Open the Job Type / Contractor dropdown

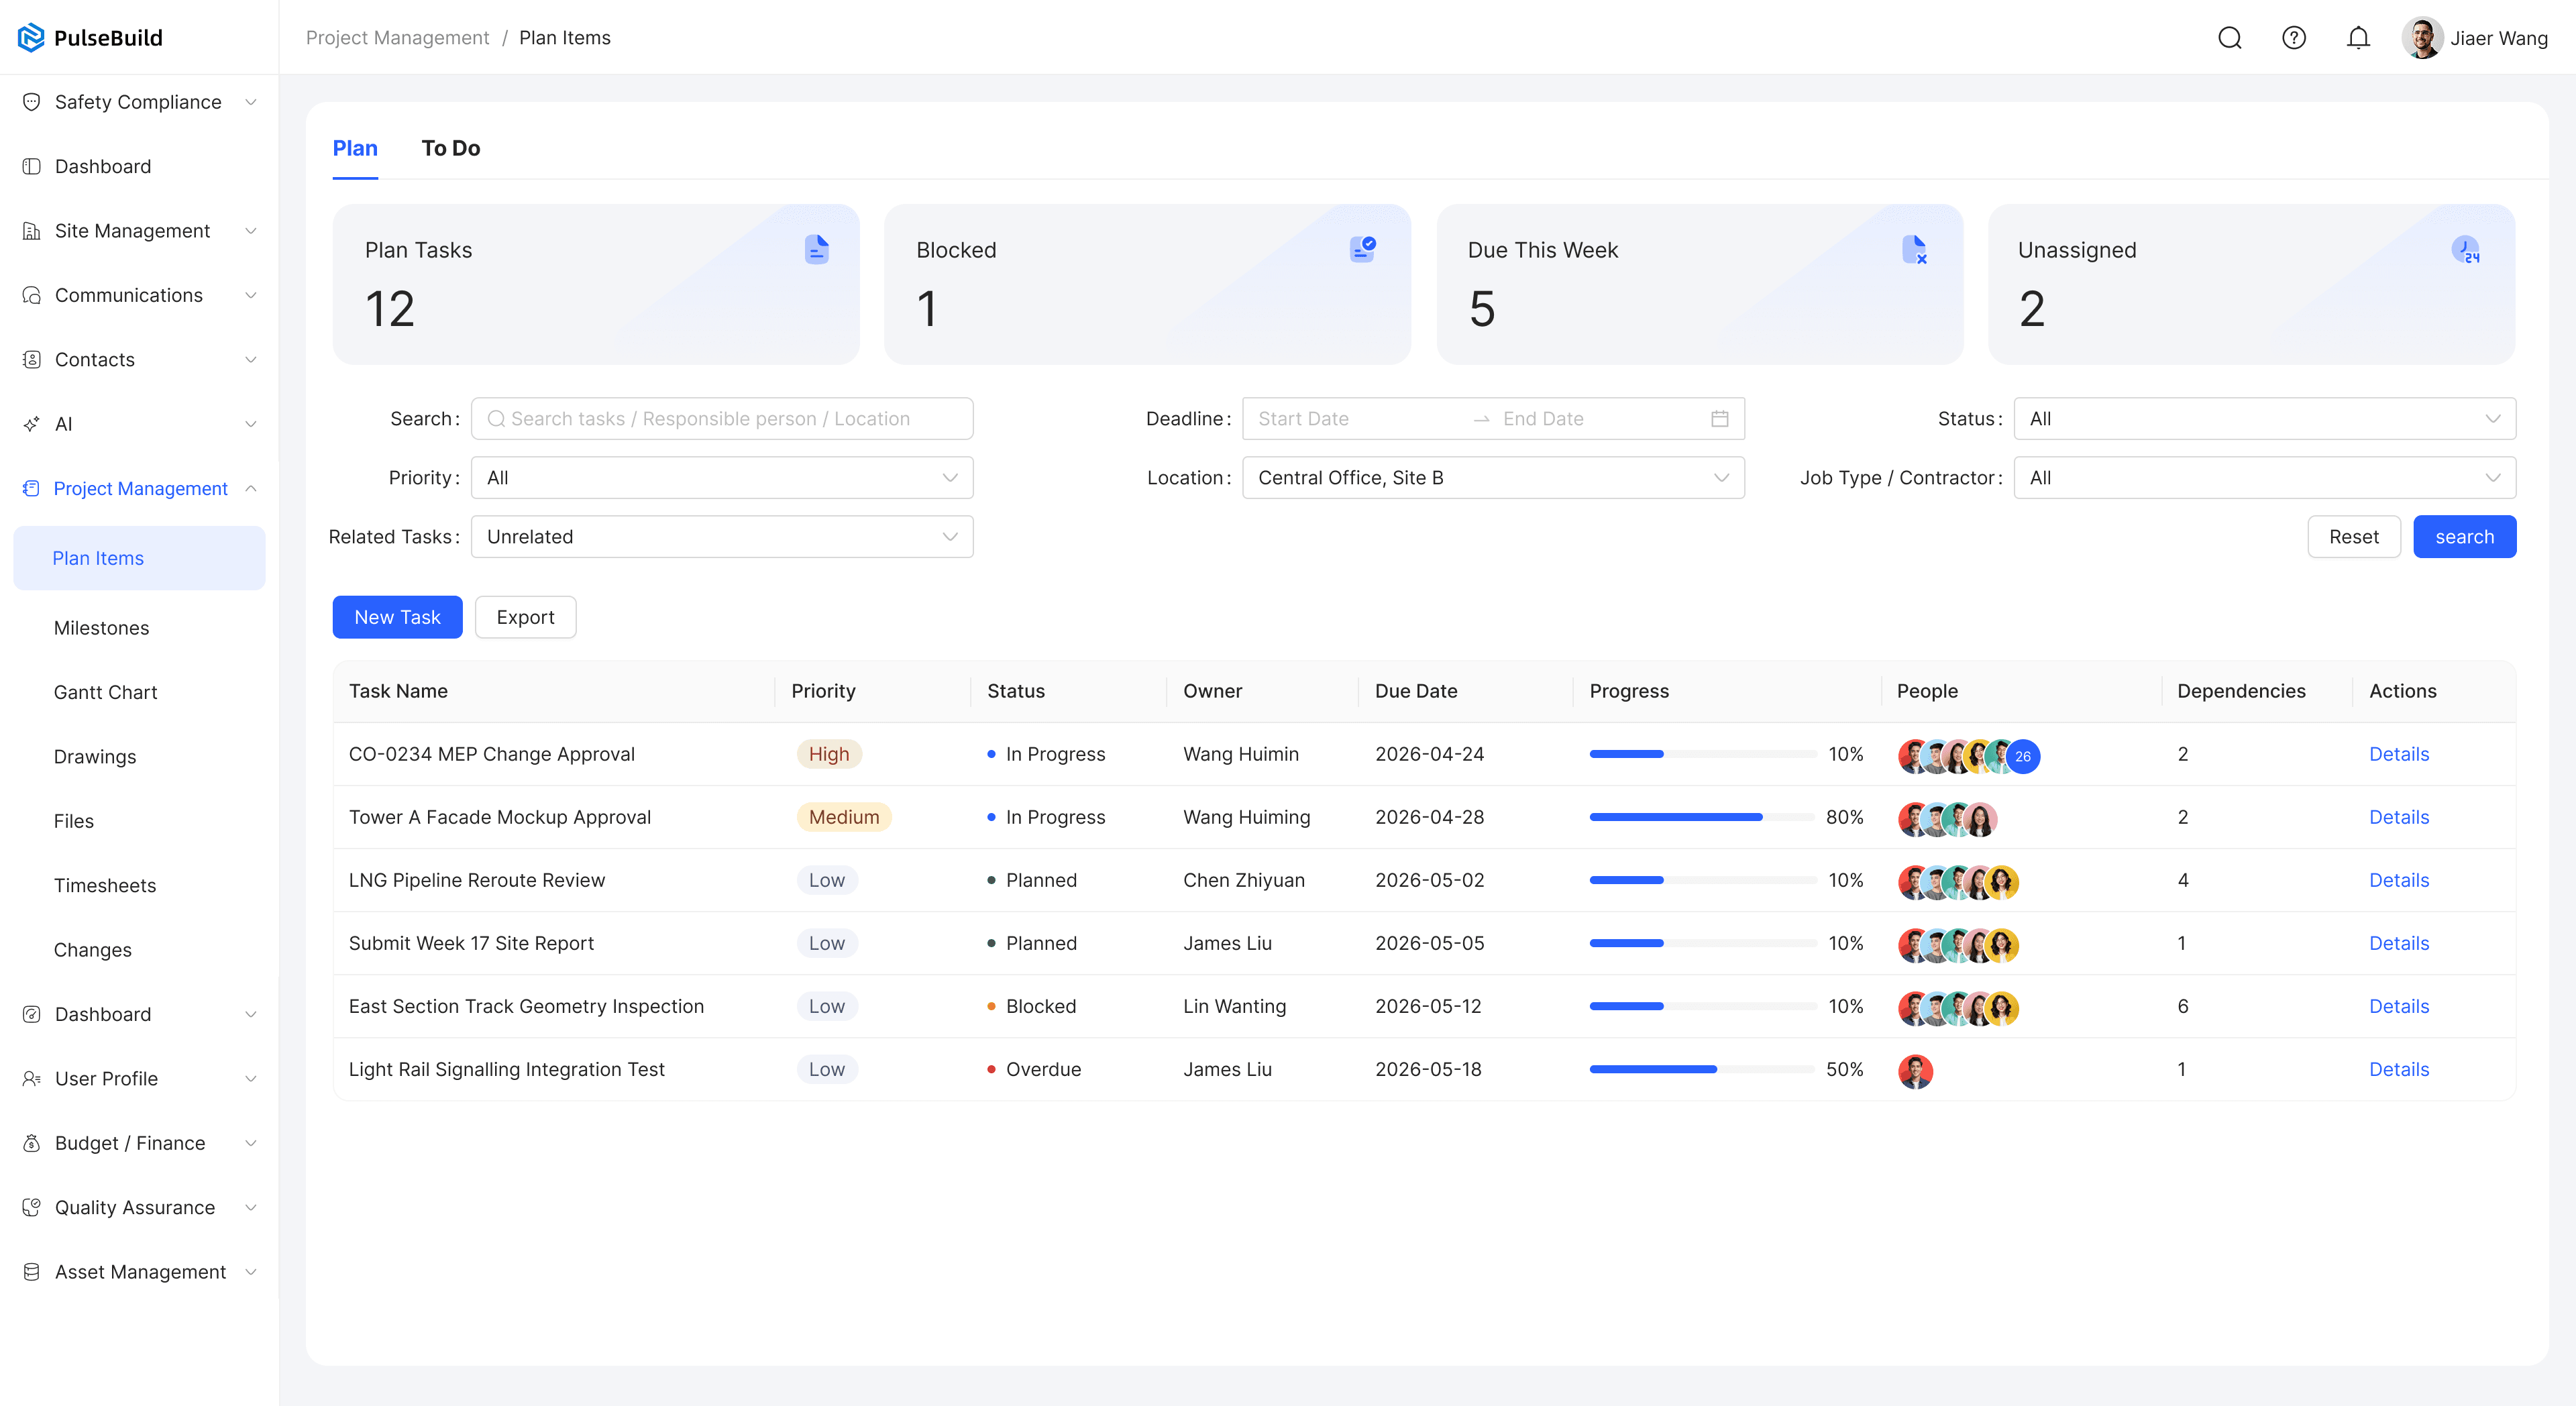click(2264, 478)
